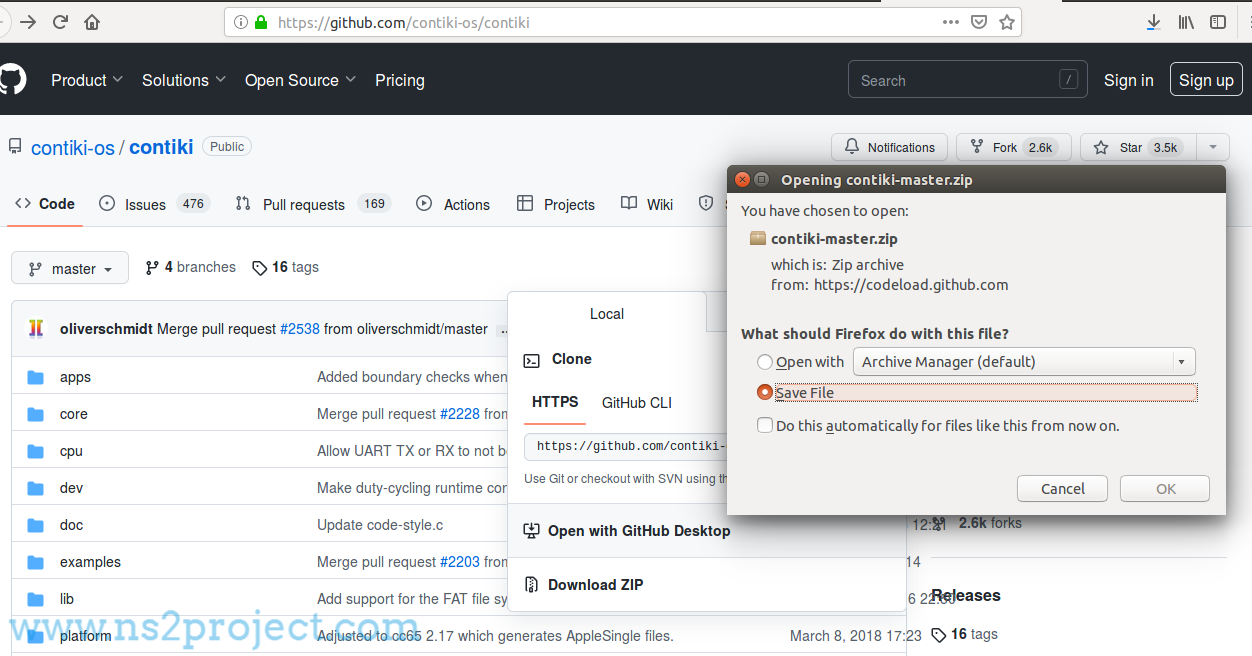The width and height of the screenshot is (1252, 656).
Task: Open the master branch selector
Action: (x=70, y=268)
